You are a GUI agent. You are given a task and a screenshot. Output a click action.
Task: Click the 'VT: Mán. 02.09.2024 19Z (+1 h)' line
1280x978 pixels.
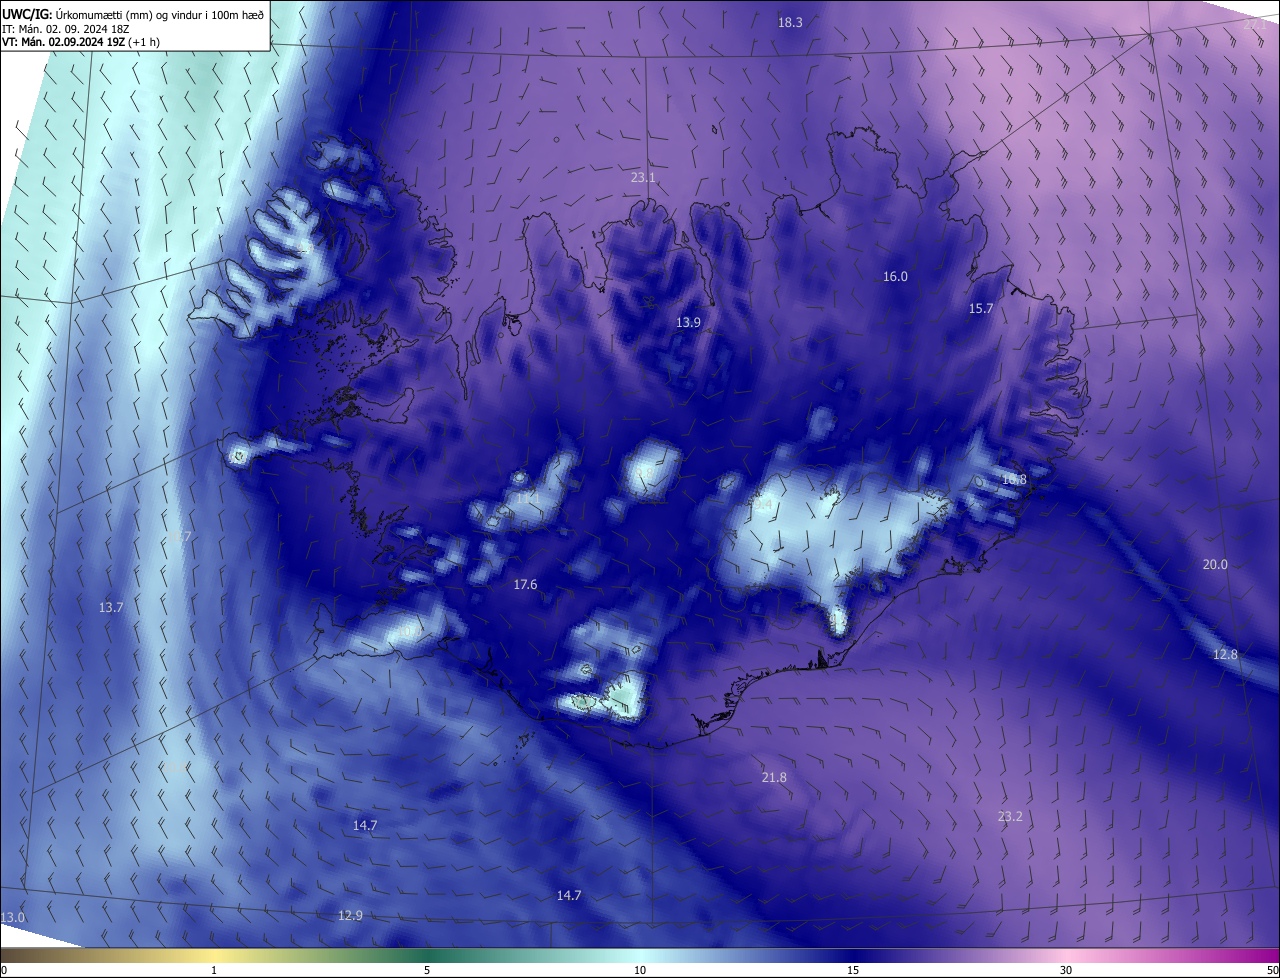click(81, 42)
